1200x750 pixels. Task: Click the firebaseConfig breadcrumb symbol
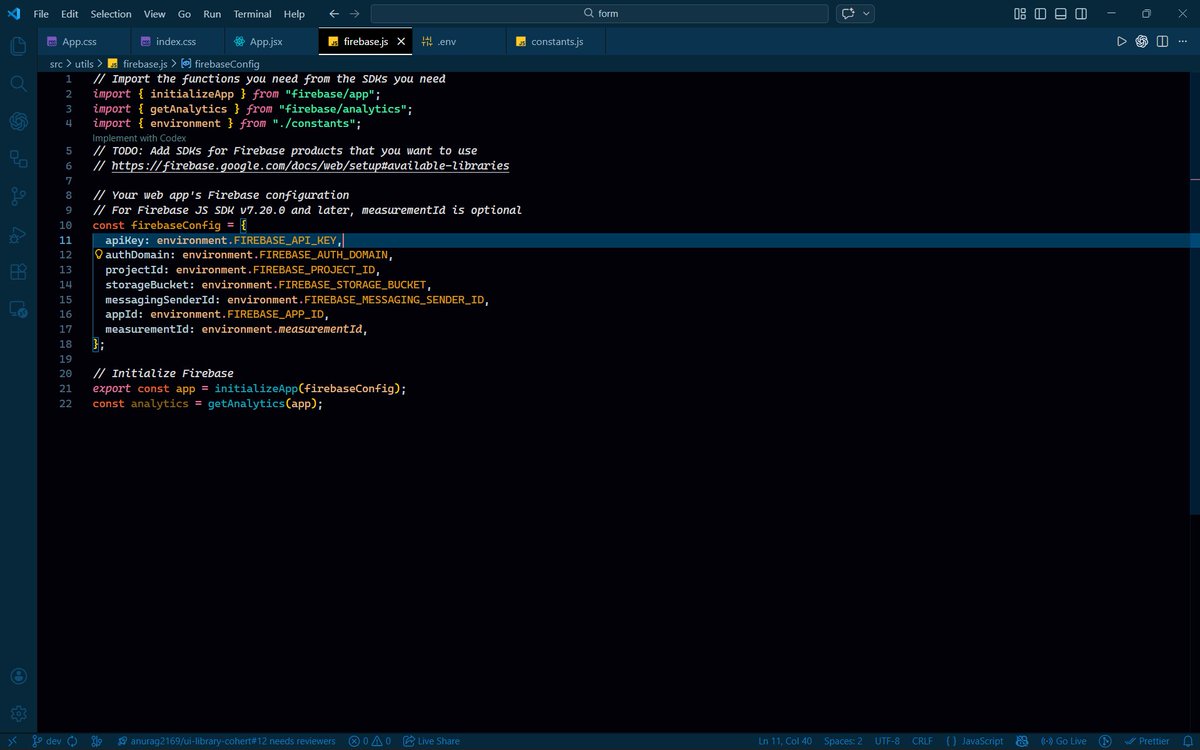220,64
